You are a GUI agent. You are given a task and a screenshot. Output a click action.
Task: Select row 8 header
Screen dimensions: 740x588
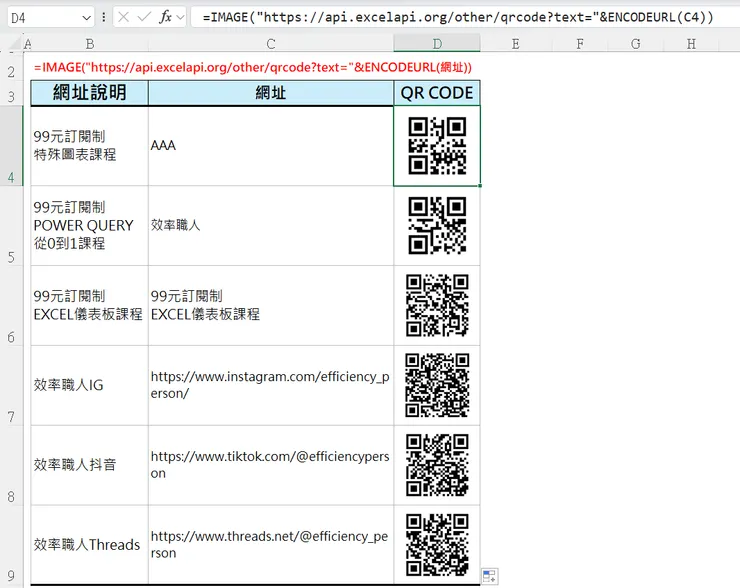click(x=11, y=465)
